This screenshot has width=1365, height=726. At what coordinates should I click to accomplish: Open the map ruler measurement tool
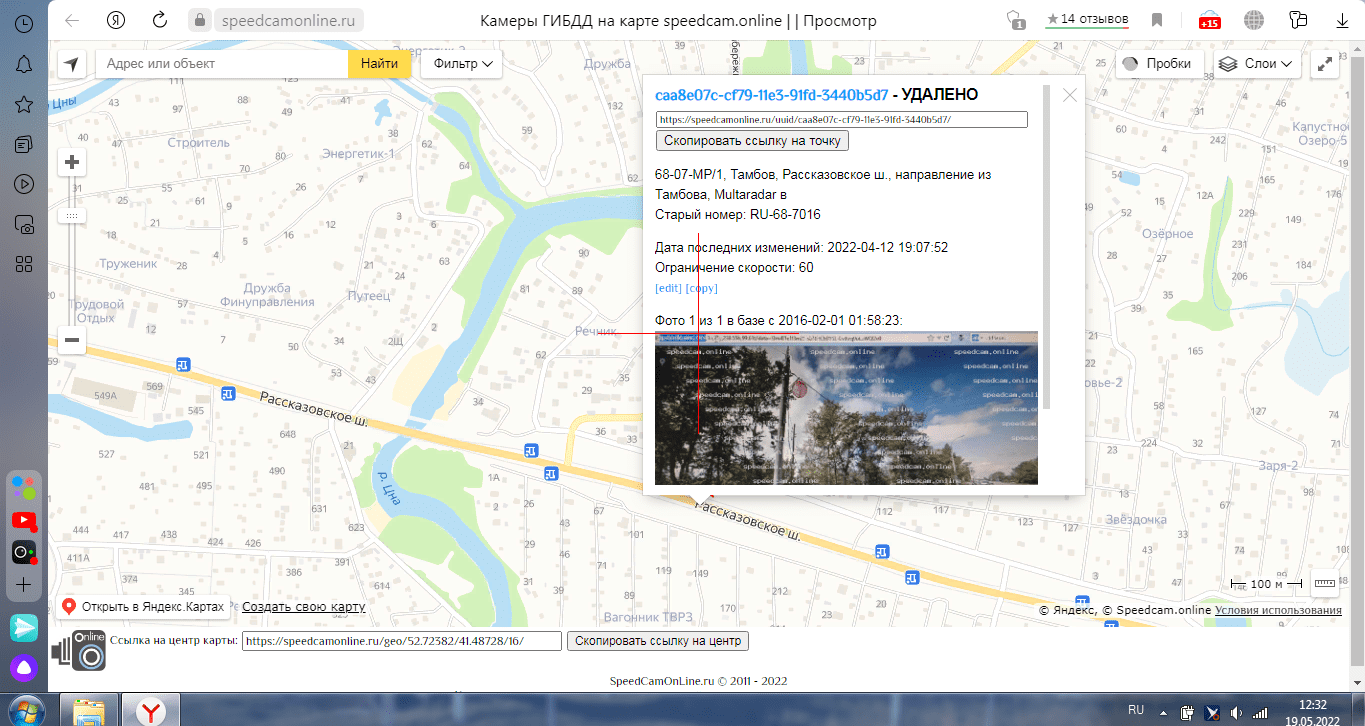coord(1325,583)
